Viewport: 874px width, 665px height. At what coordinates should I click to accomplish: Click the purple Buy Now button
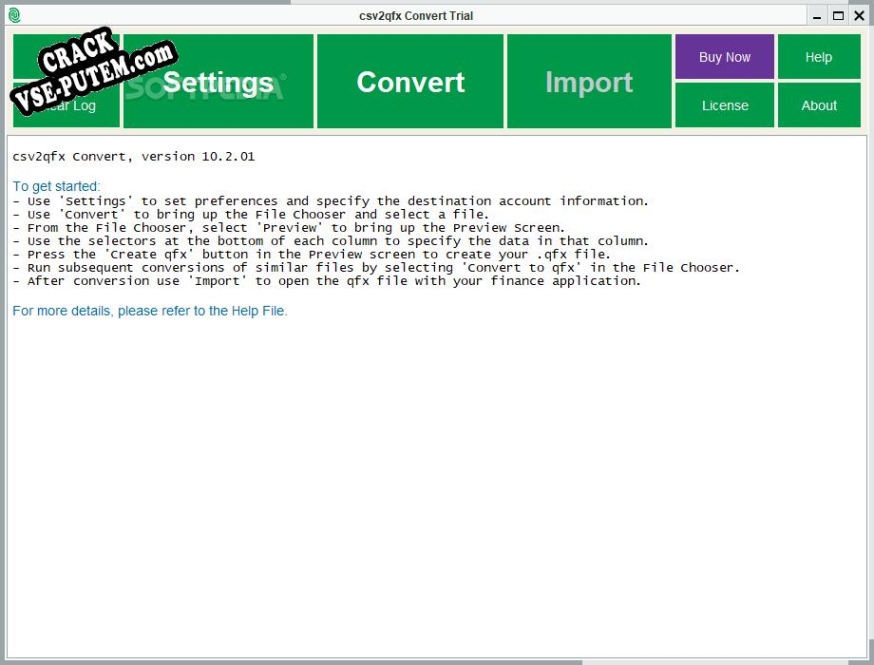725,57
